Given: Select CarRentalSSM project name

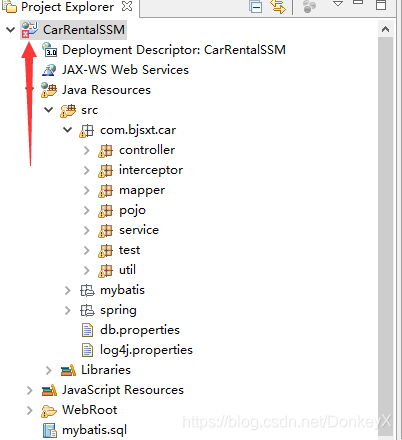Looking at the screenshot, I should tap(84, 30).
